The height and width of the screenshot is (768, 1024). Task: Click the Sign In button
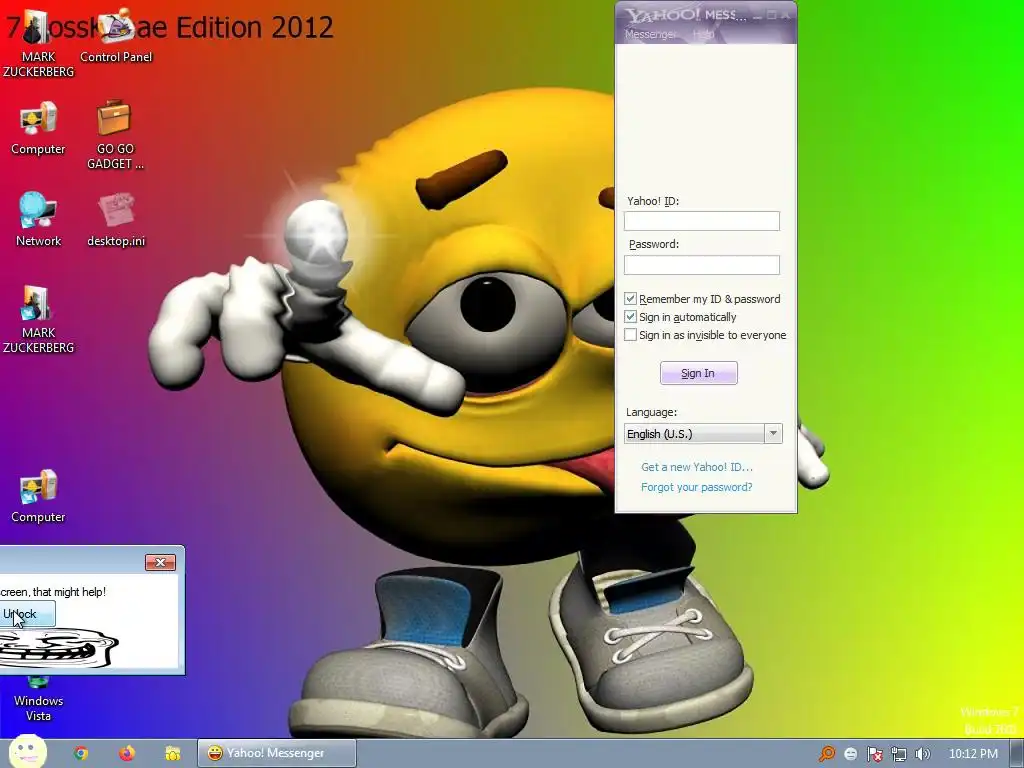tap(699, 373)
